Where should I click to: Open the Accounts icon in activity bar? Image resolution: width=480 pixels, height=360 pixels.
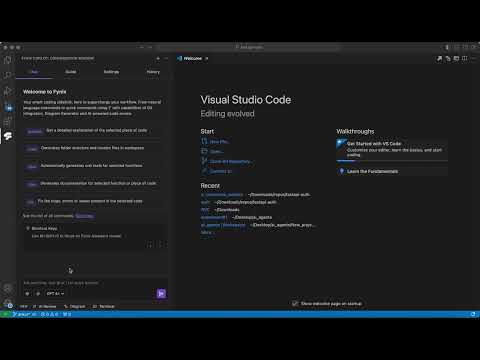pyautogui.click(x=8, y=289)
